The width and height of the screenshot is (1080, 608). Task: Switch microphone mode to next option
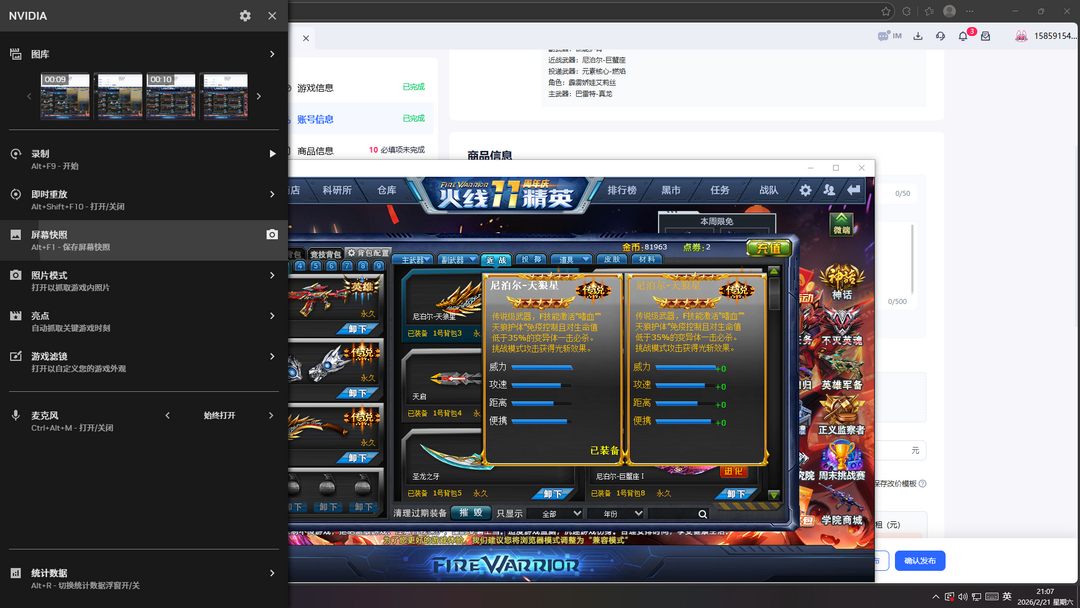(271, 415)
